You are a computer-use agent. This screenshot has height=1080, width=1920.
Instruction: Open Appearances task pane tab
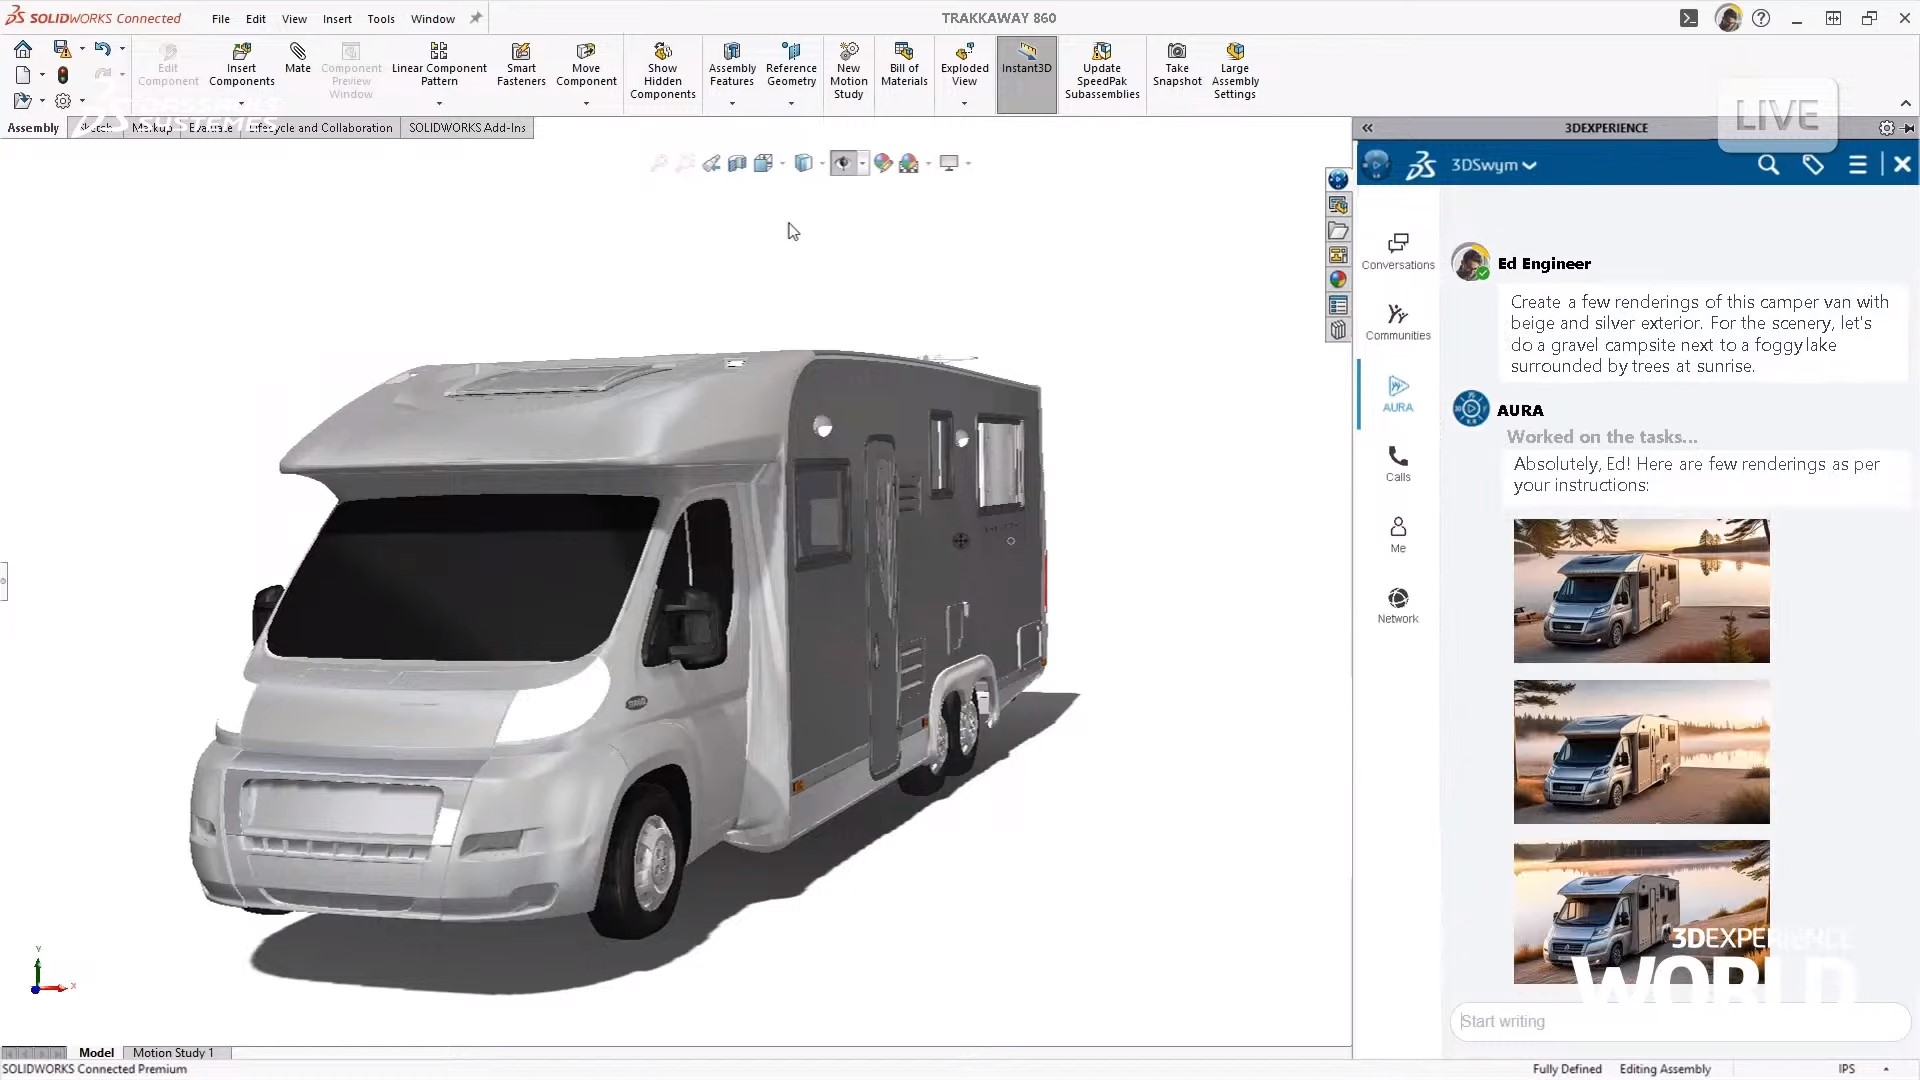coord(1338,280)
